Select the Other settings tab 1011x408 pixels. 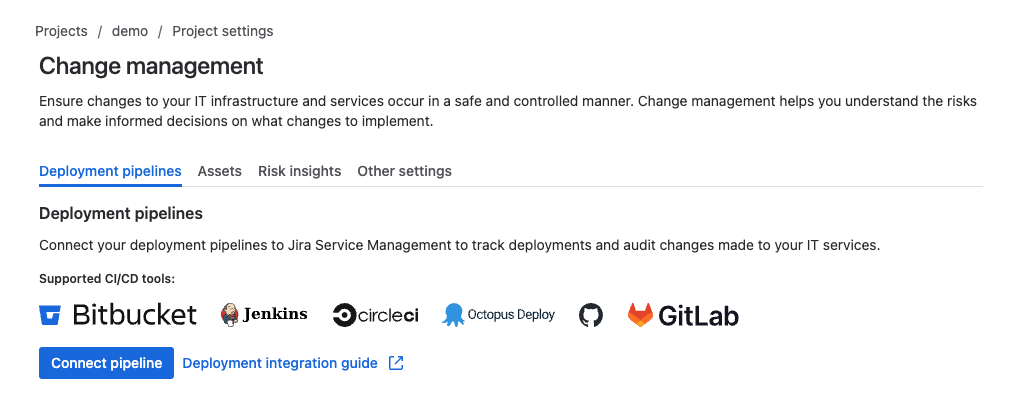(405, 171)
